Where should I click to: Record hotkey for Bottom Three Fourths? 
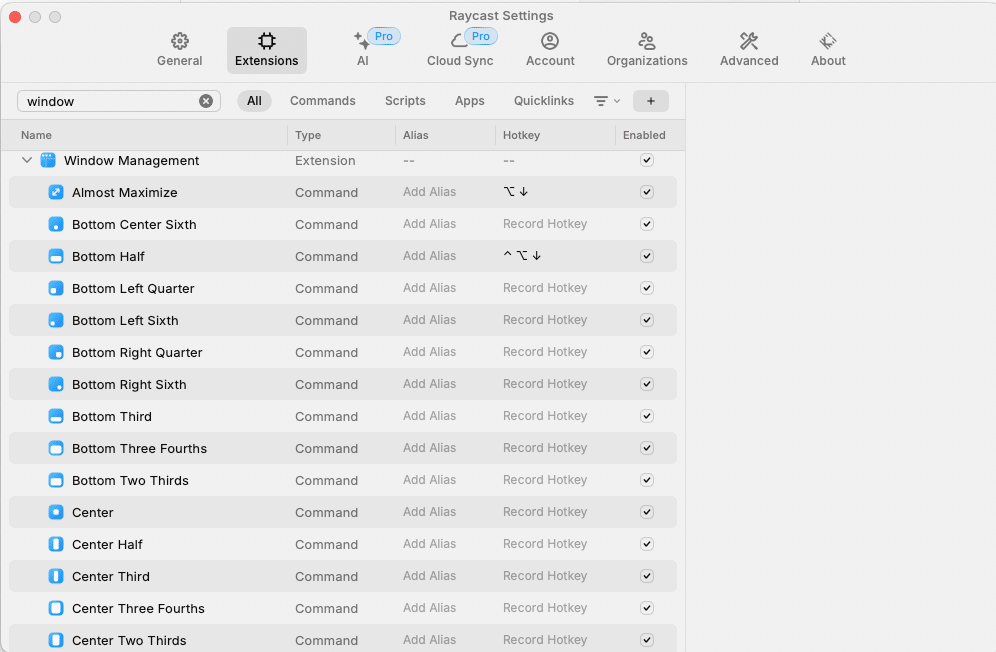coord(545,448)
